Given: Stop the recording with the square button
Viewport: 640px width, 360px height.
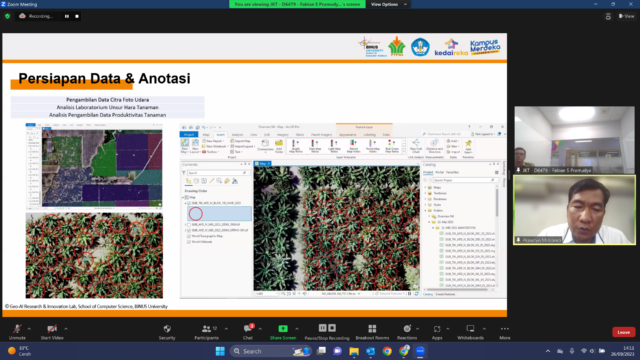Looking at the screenshot, I should tap(77, 16).
